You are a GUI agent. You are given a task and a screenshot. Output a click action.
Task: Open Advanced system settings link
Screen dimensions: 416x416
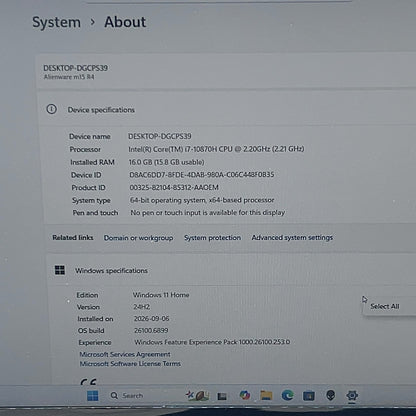(x=292, y=238)
